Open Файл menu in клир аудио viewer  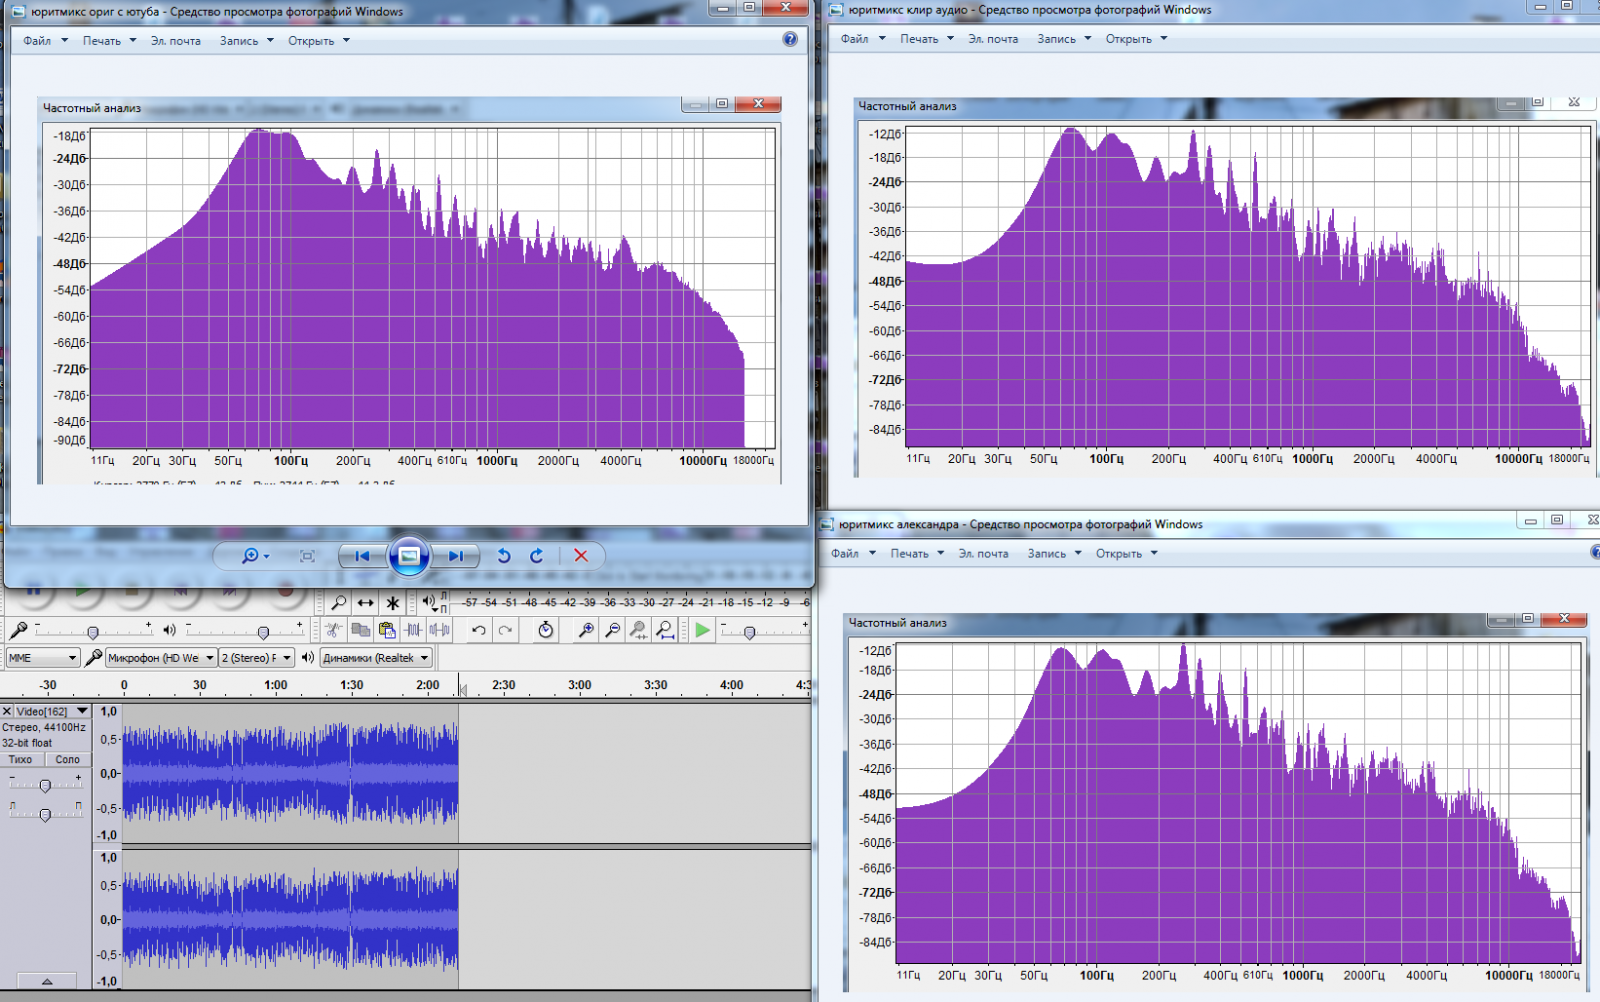pos(863,39)
